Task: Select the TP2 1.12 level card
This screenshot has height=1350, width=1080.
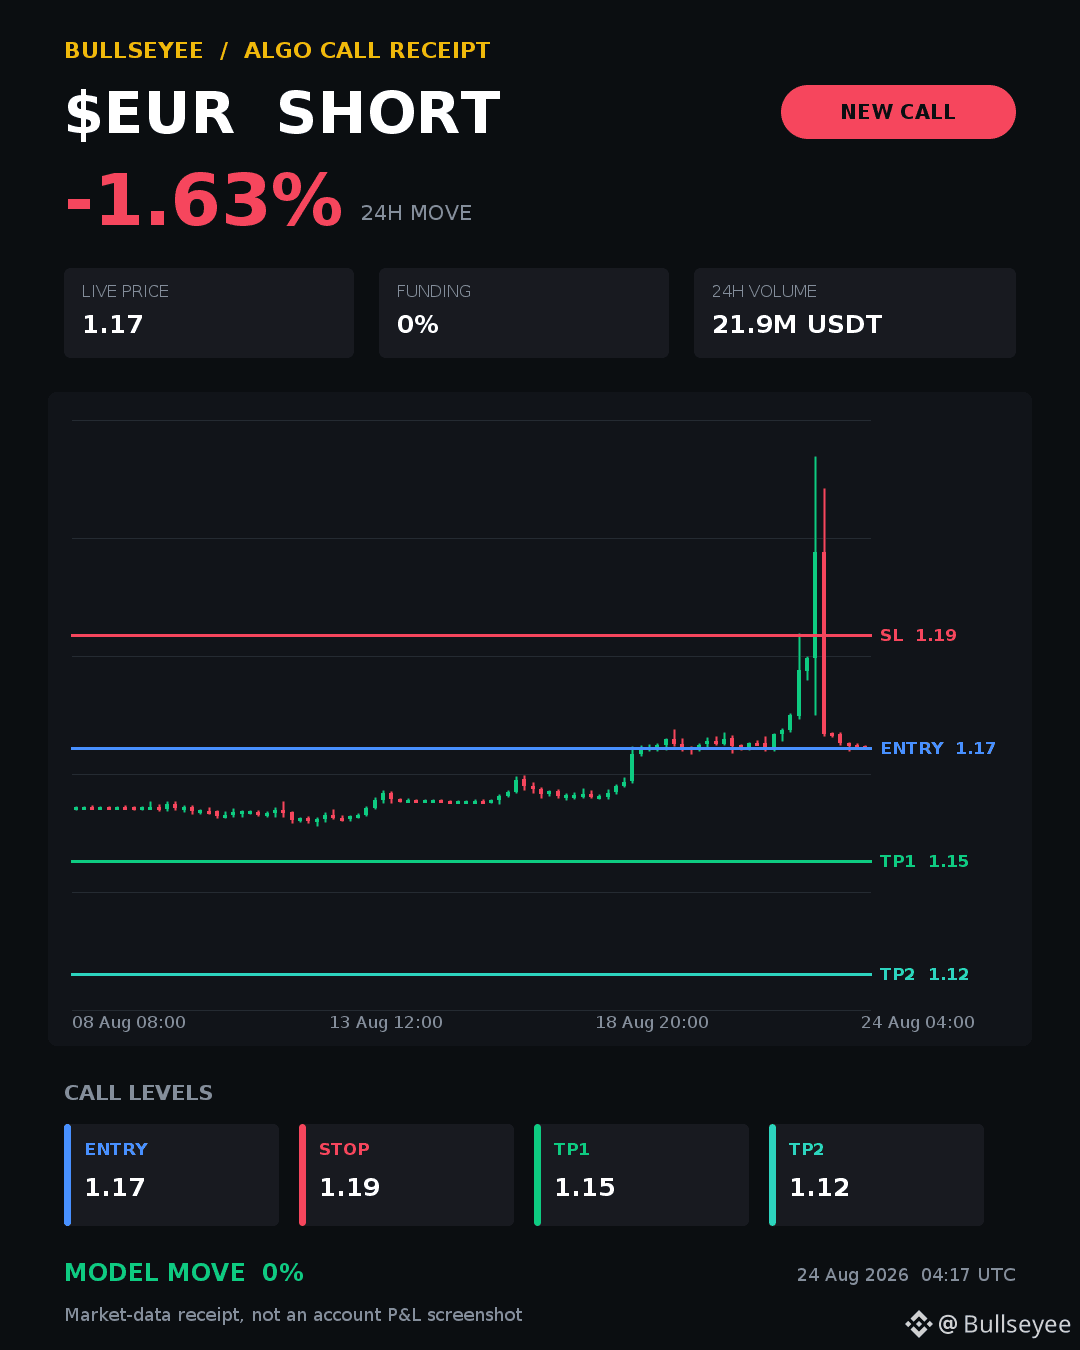Action: 876,1175
